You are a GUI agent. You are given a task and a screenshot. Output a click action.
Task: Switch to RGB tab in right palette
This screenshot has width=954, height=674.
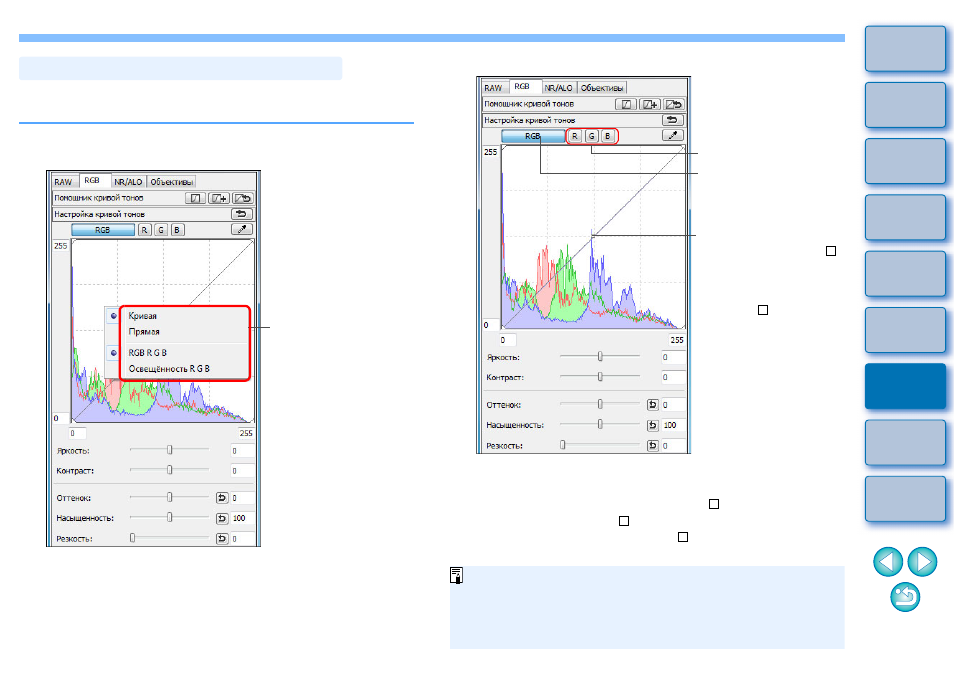522,86
